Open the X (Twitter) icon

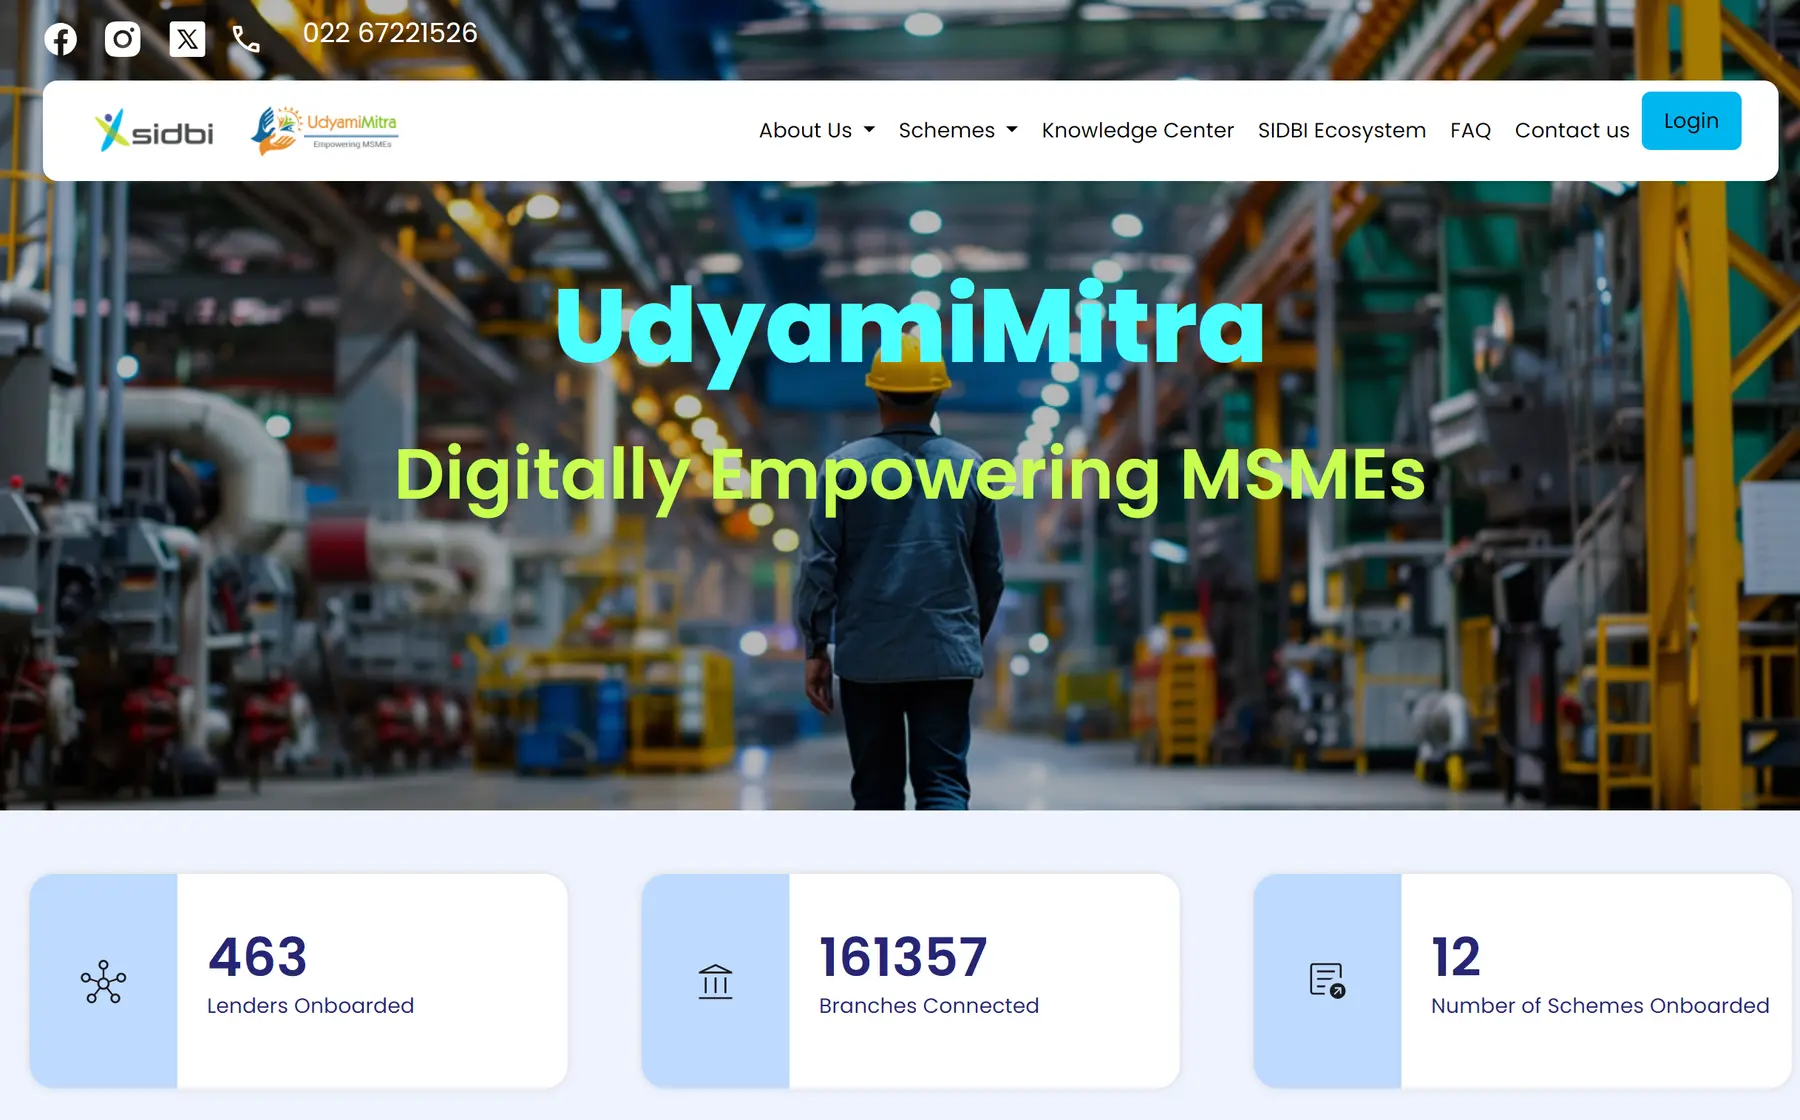tap(187, 39)
